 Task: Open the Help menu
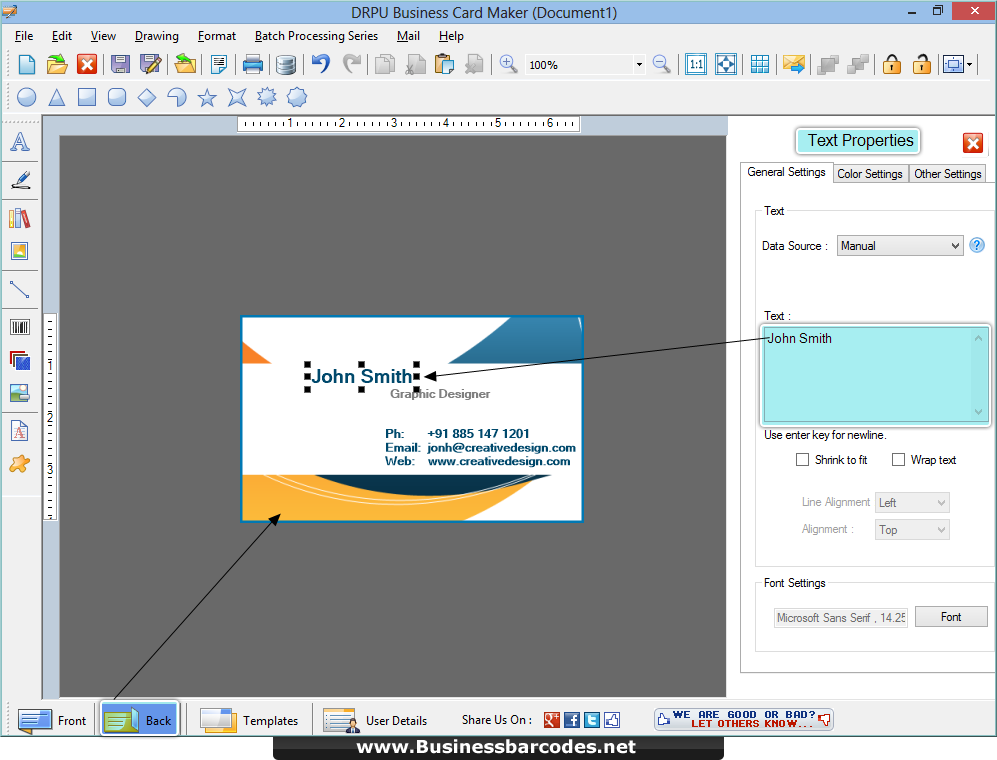(x=451, y=36)
